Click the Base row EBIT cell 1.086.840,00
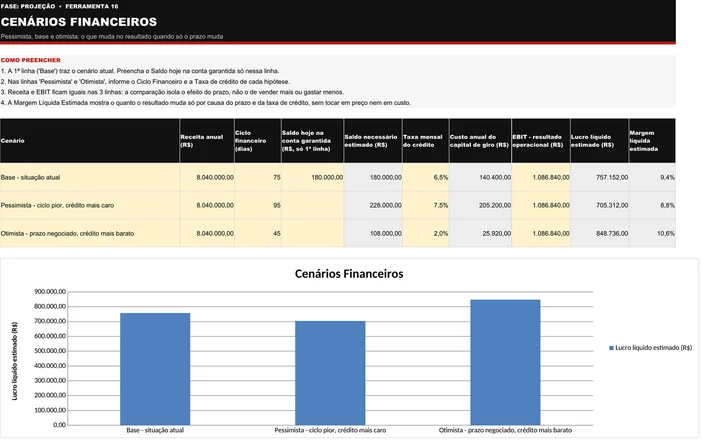The height and width of the screenshot is (441, 702). click(541, 177)
